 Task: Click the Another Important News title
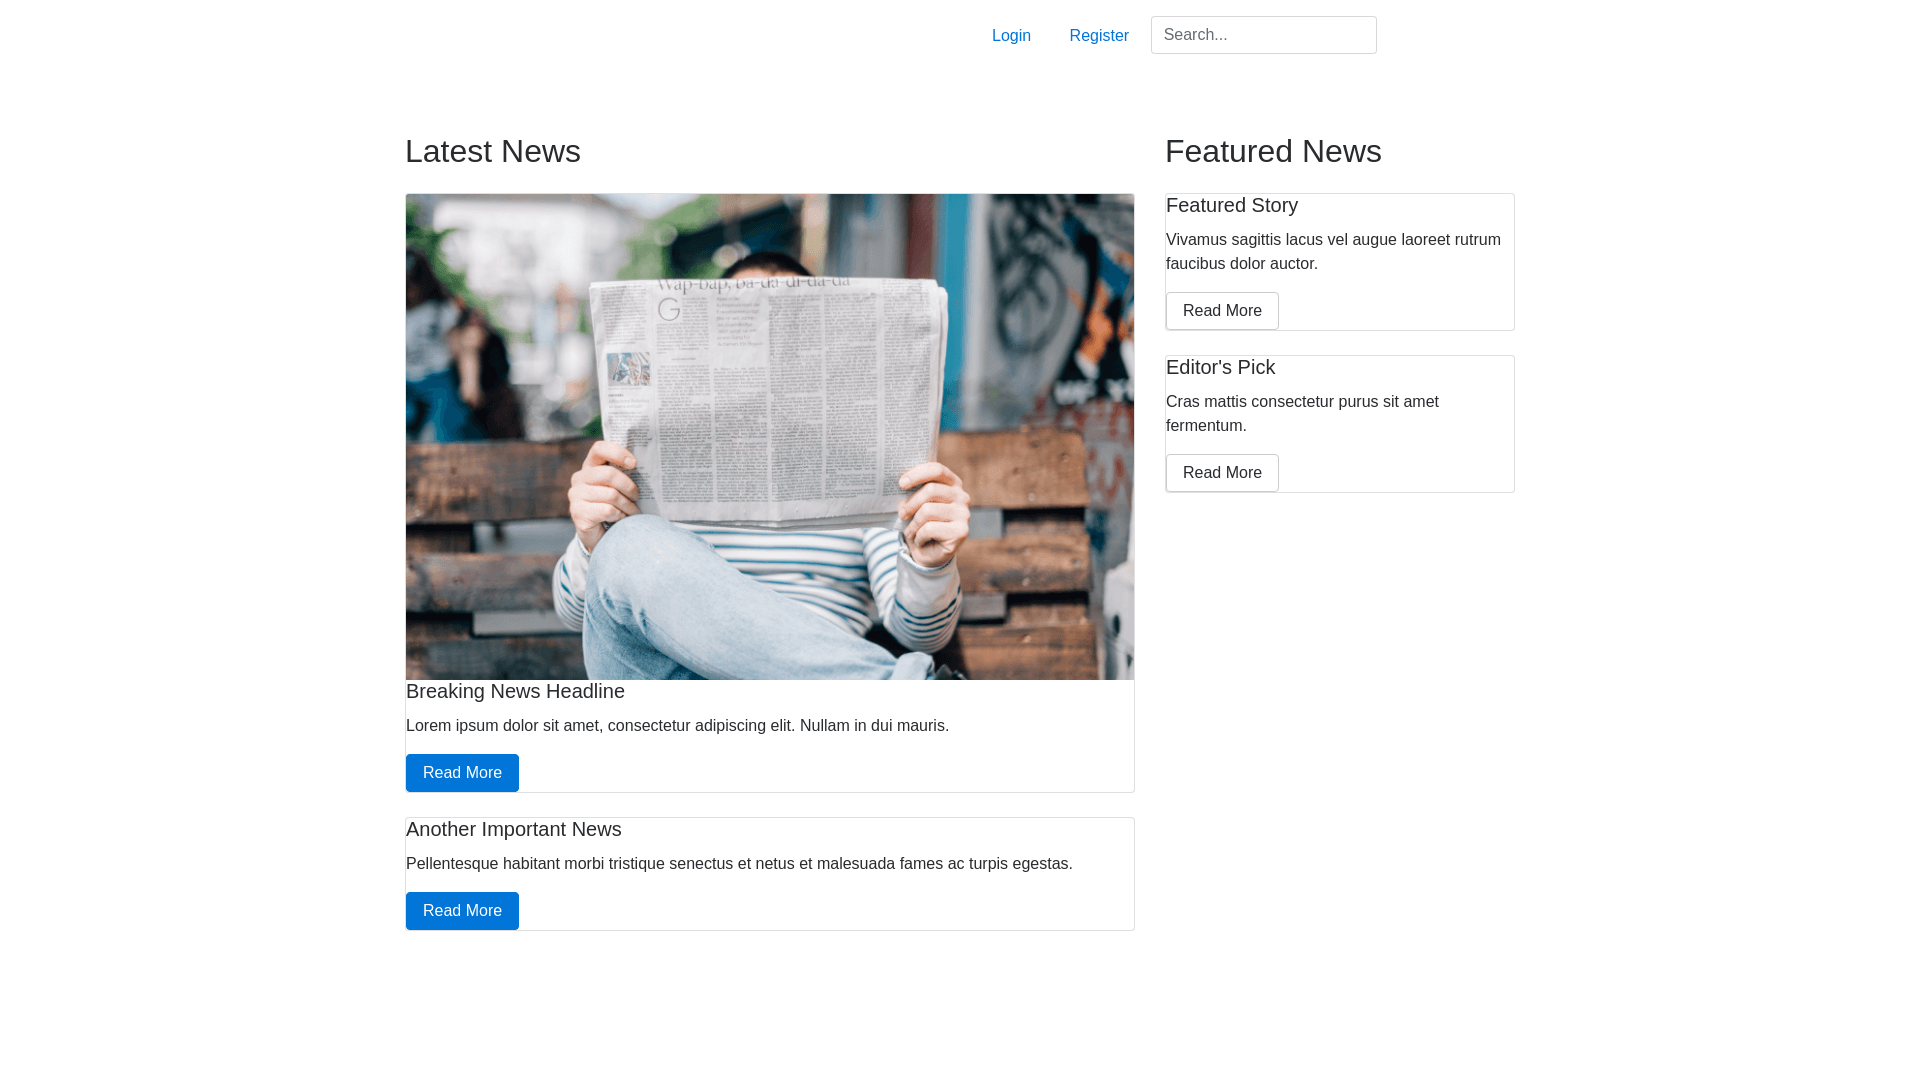tap(513, 829)
